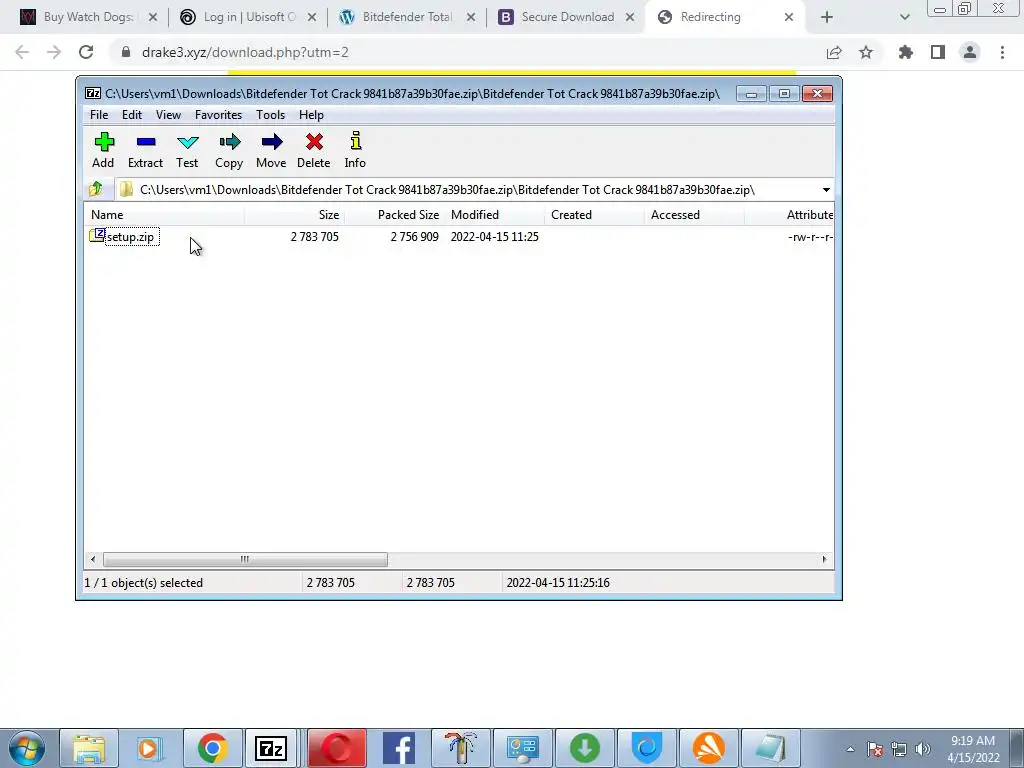Show hidden system tray icons
1024x768 pixels.
[850, 749]
